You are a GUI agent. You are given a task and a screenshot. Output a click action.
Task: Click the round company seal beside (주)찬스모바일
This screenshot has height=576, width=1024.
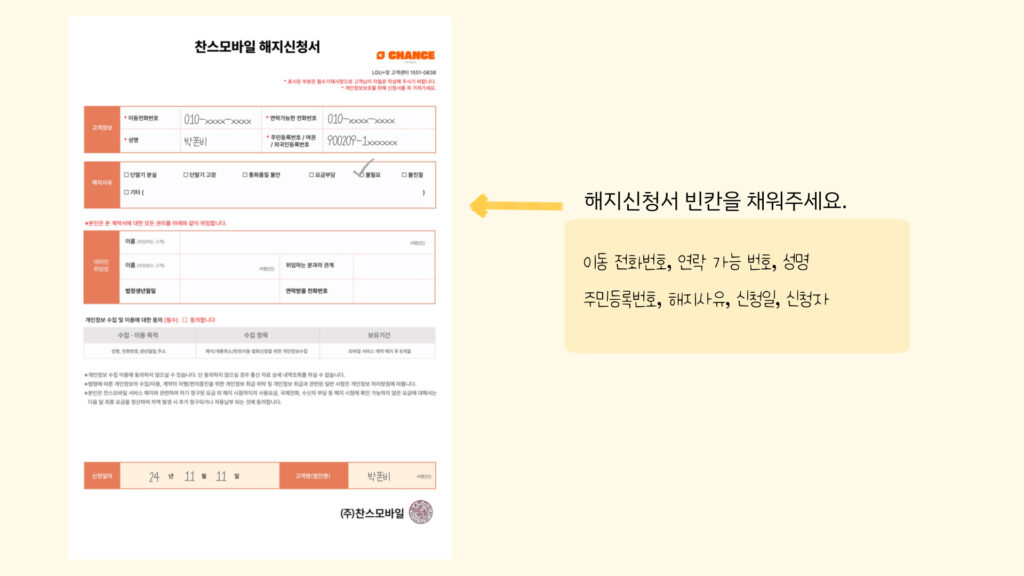point(421,512)
